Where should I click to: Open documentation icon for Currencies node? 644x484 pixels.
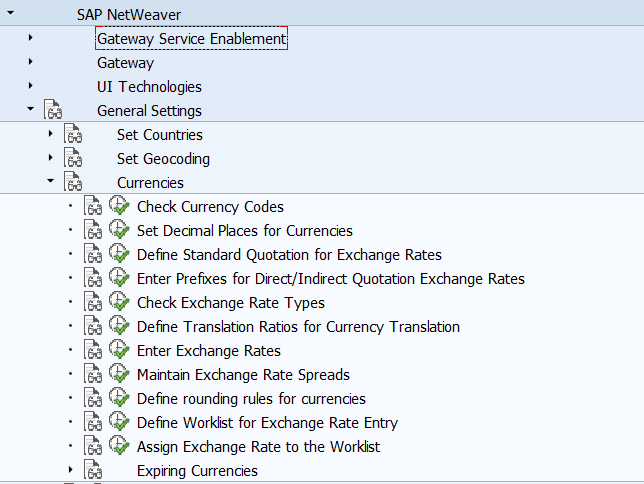coord(73,182)
